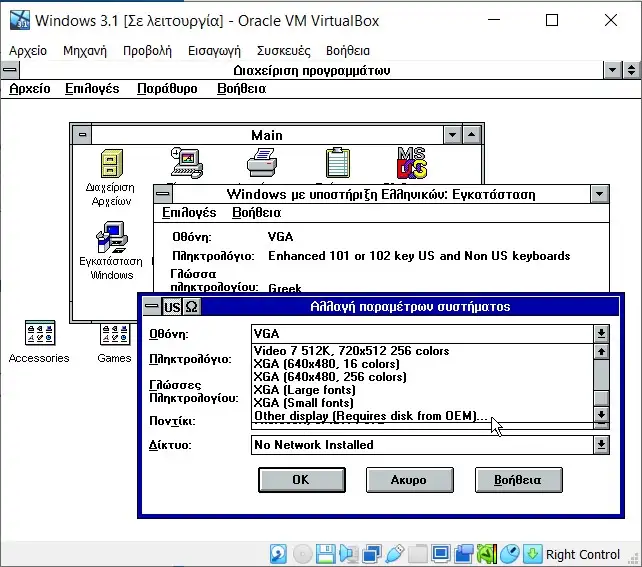Click the Δίκτυο field No Network Installed
This screenshot has height=567, width=642.
[x=422, y=445]
